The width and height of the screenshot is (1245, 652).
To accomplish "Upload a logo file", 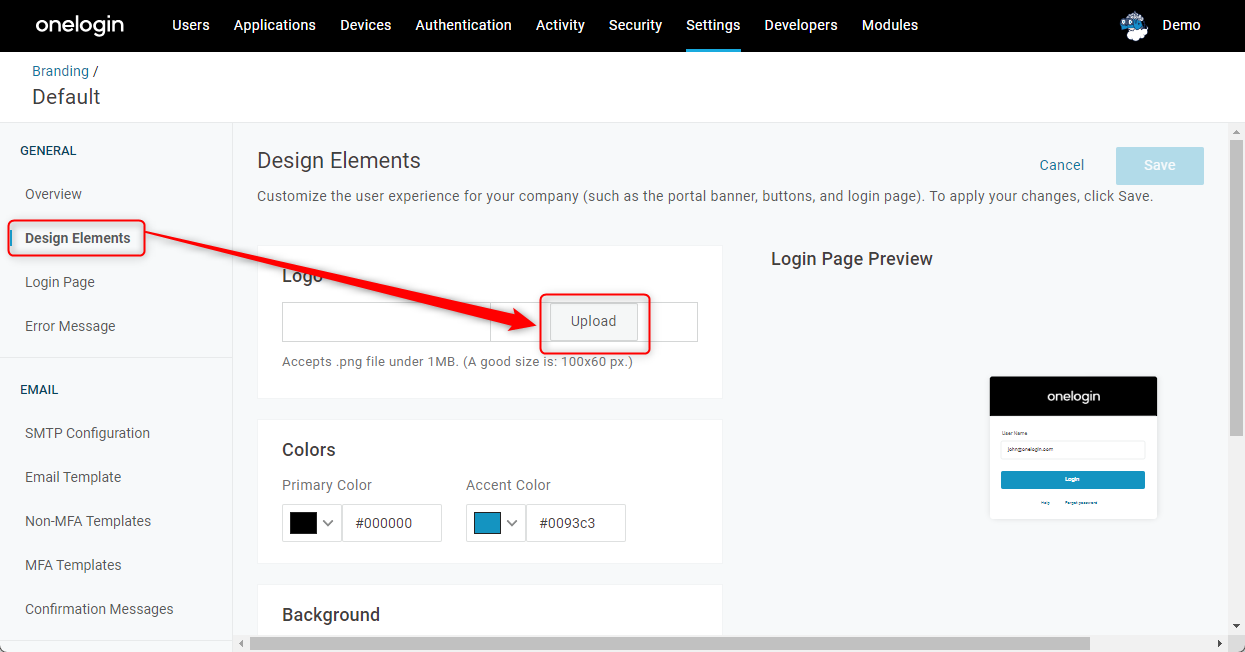I will [594, 321].
